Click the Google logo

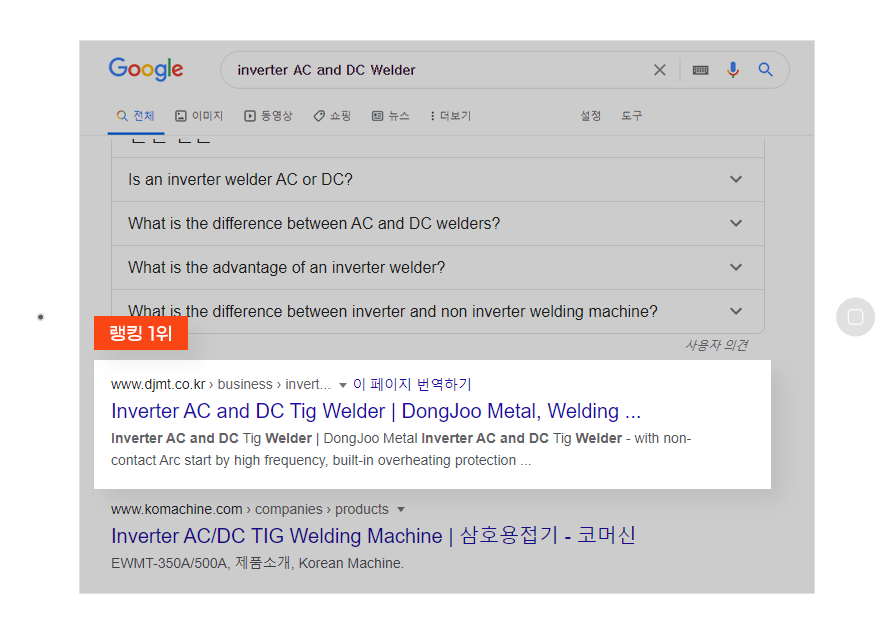(x=146, y=69)
